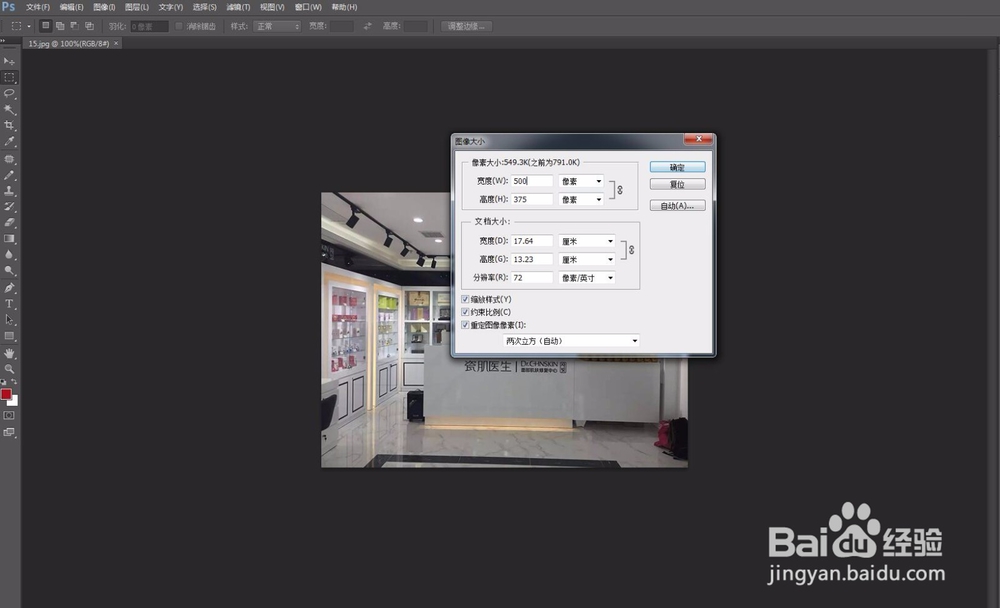
Task: Open 编辑(E) menu
Action: pos(71,7)
